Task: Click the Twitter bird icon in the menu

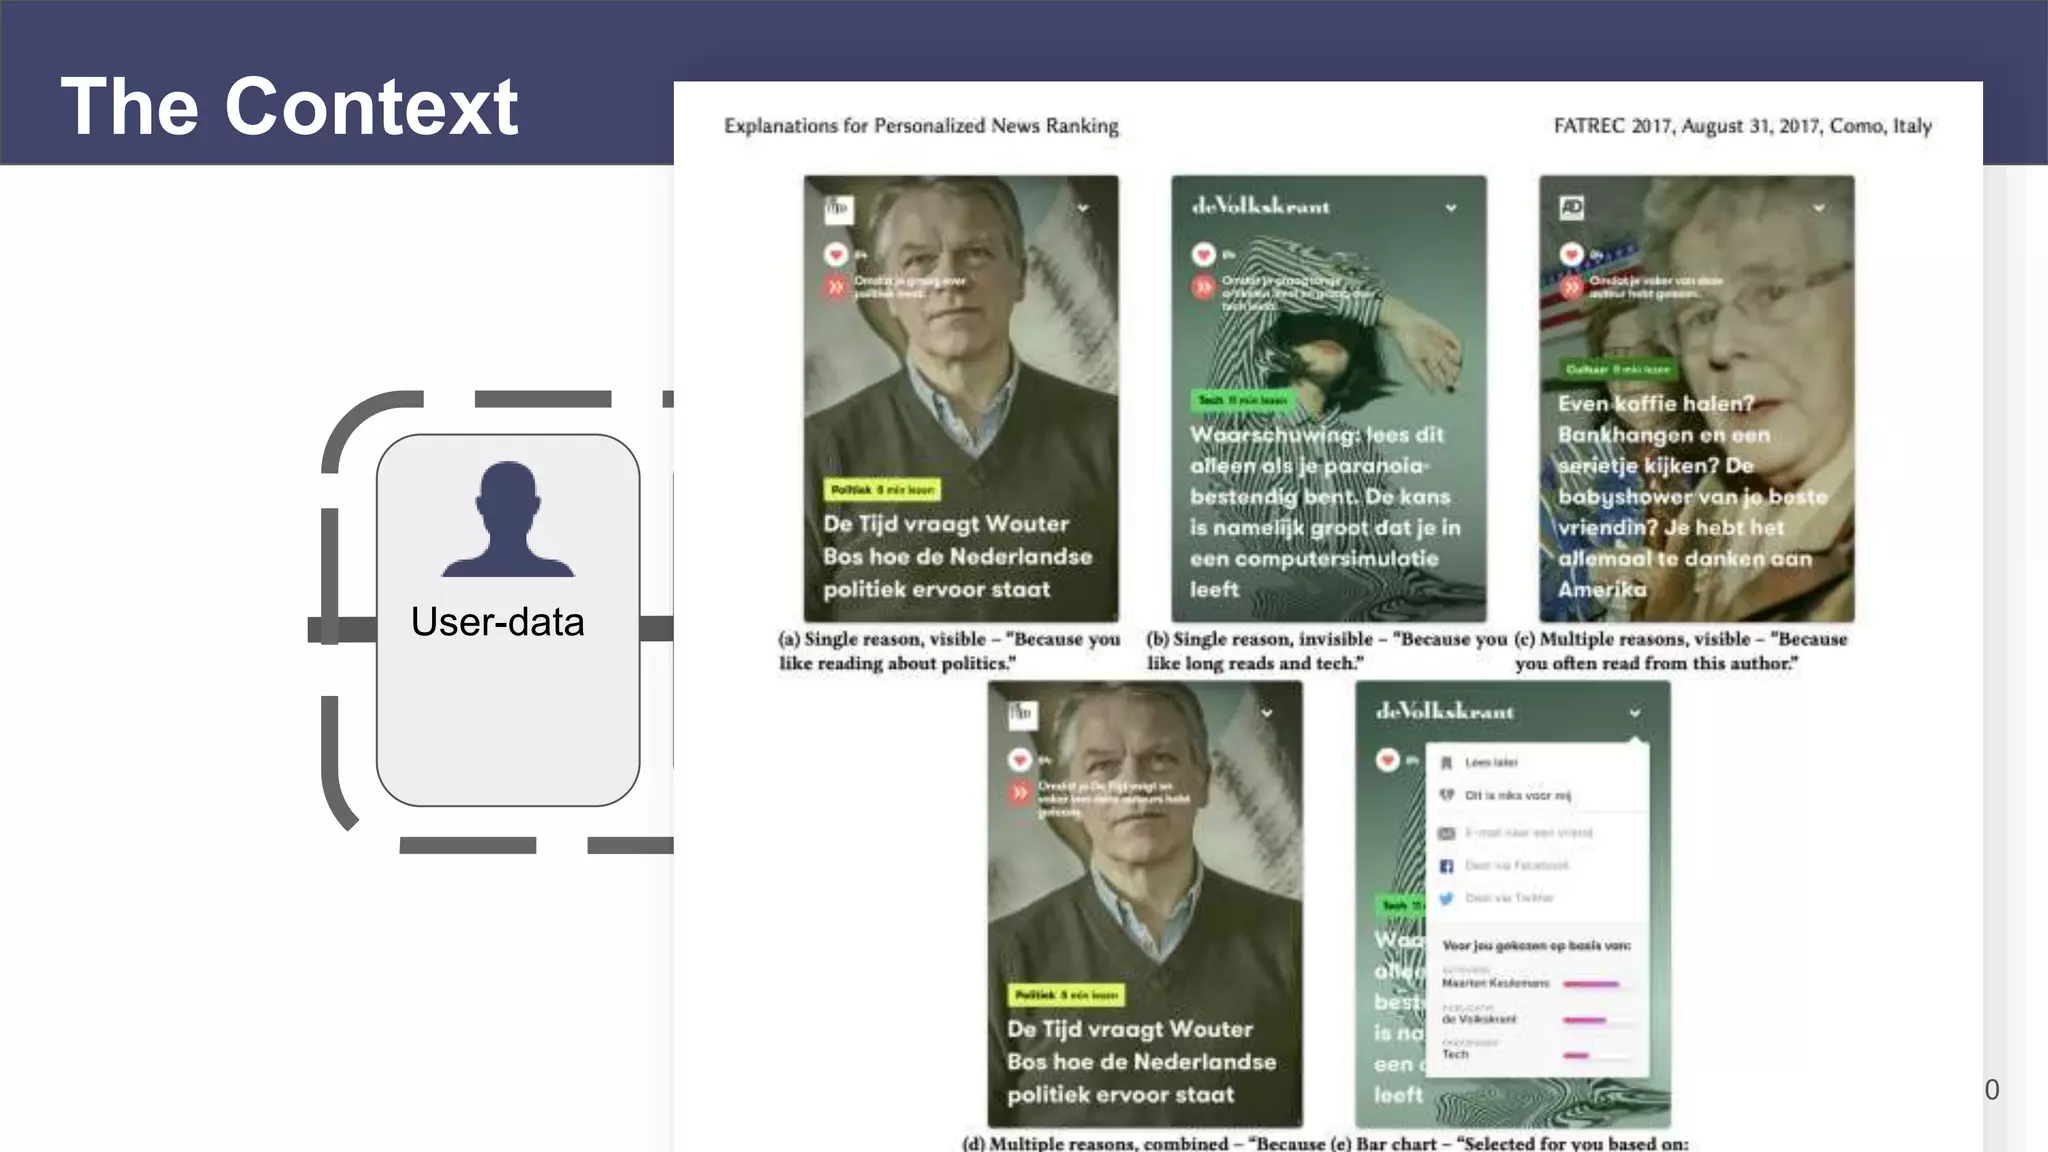Action: (x=1446, y=898)
